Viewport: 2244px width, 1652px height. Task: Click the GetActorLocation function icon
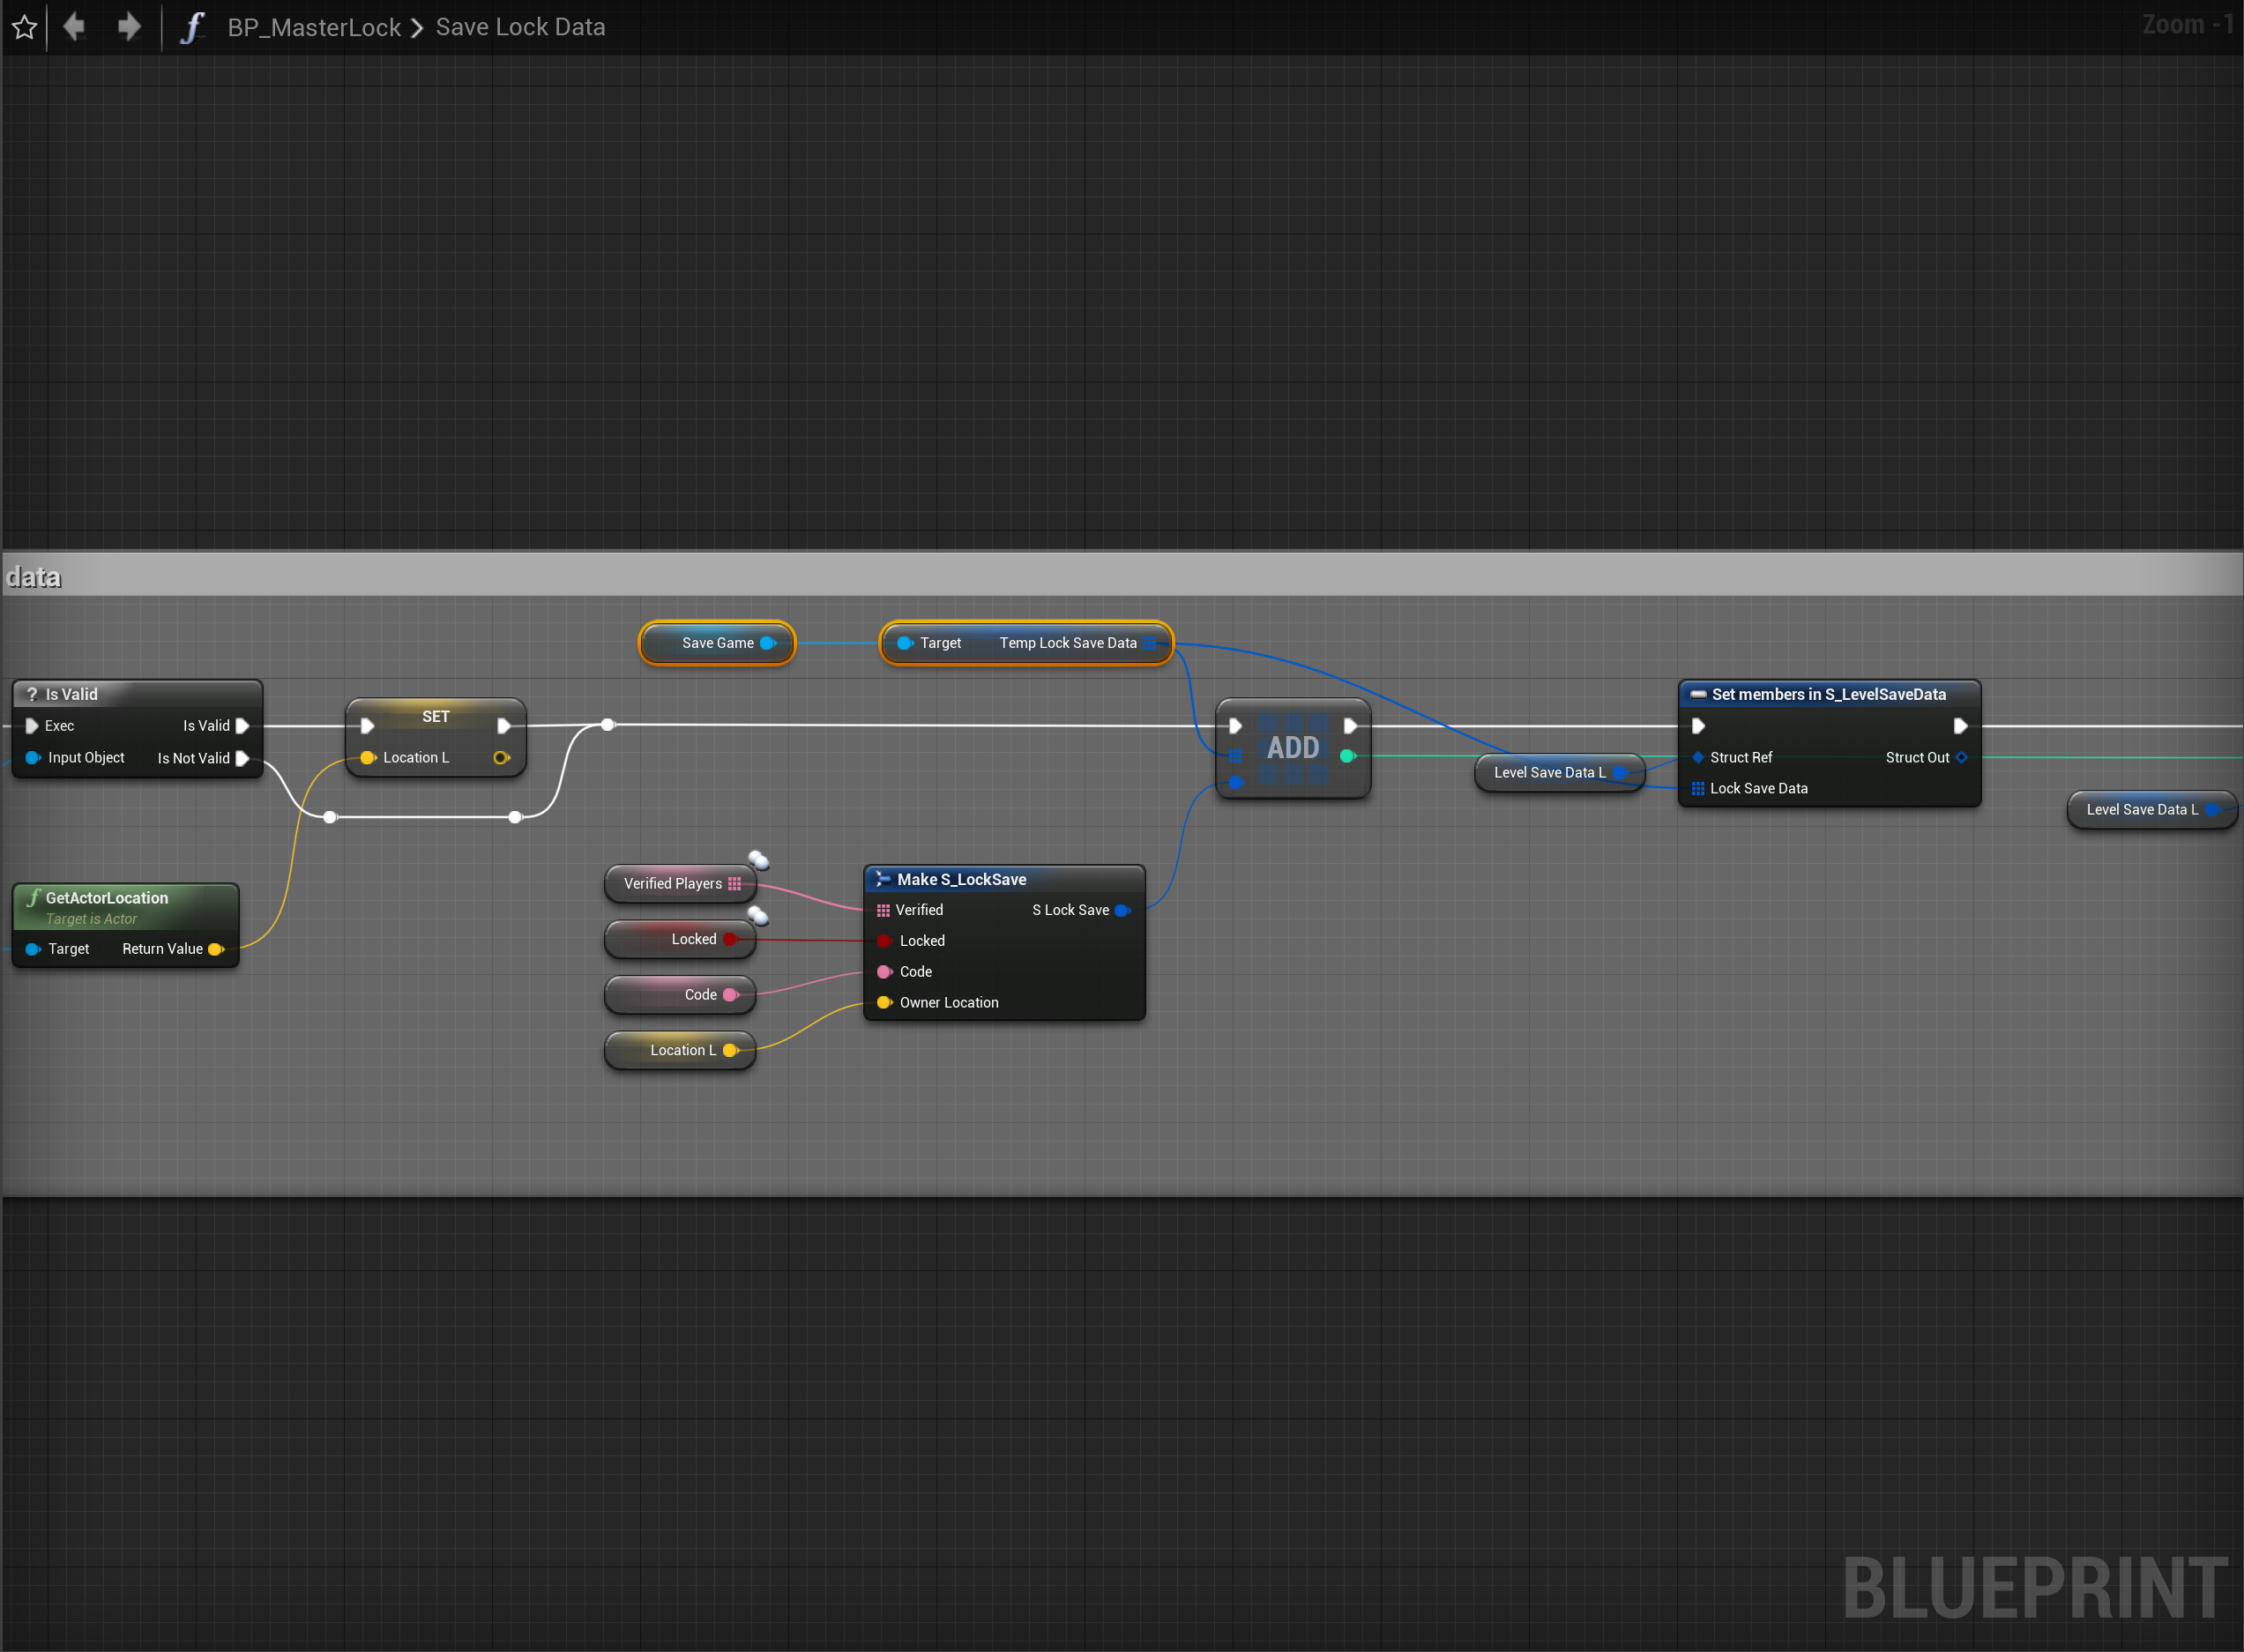pyautogui.click(x=33, y=898)
